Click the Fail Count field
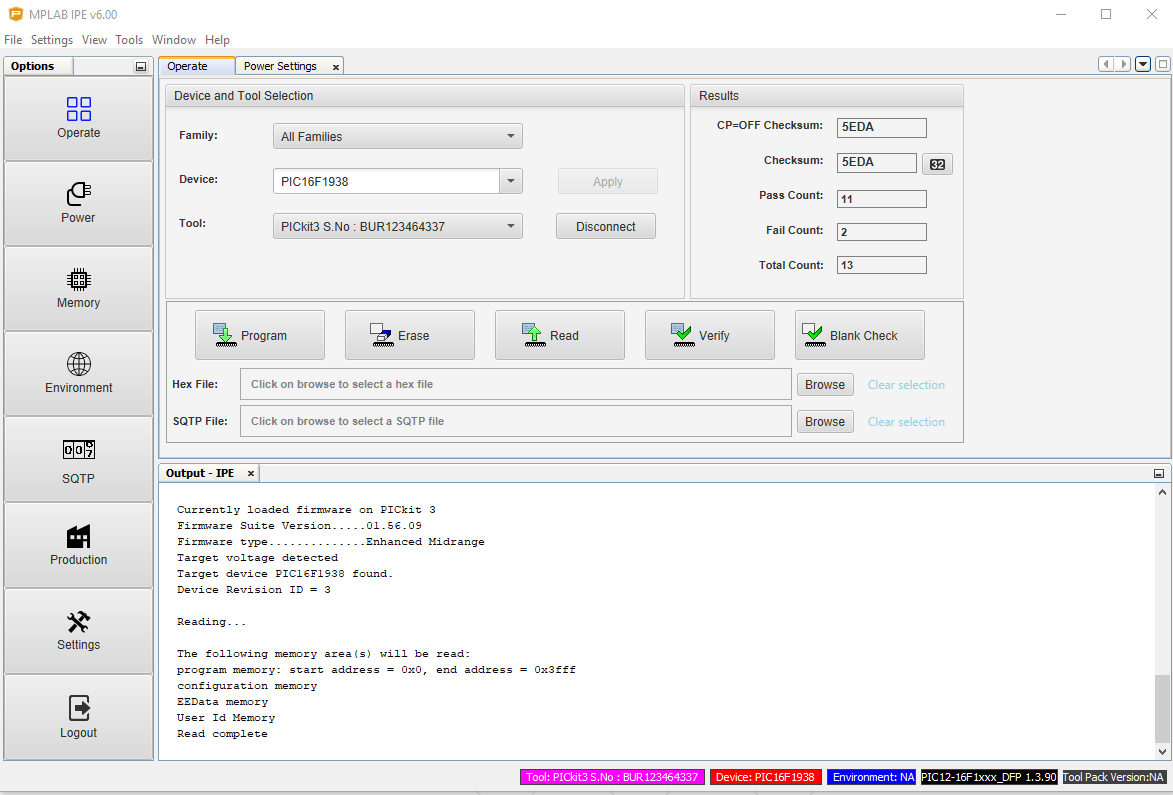1173x795 pixels. (x=881, y=232)
